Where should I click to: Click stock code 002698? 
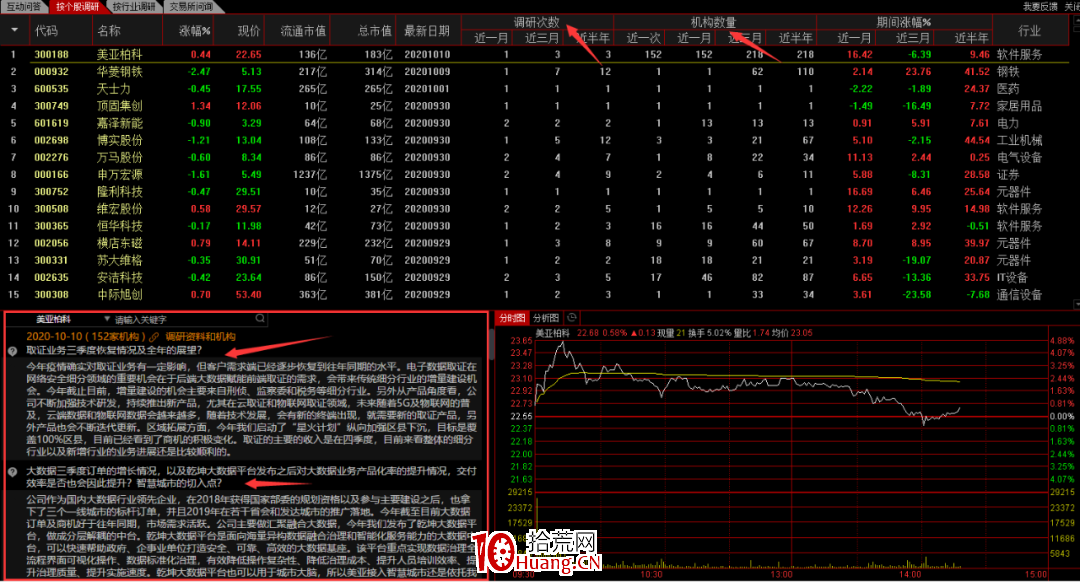point(52,141)
